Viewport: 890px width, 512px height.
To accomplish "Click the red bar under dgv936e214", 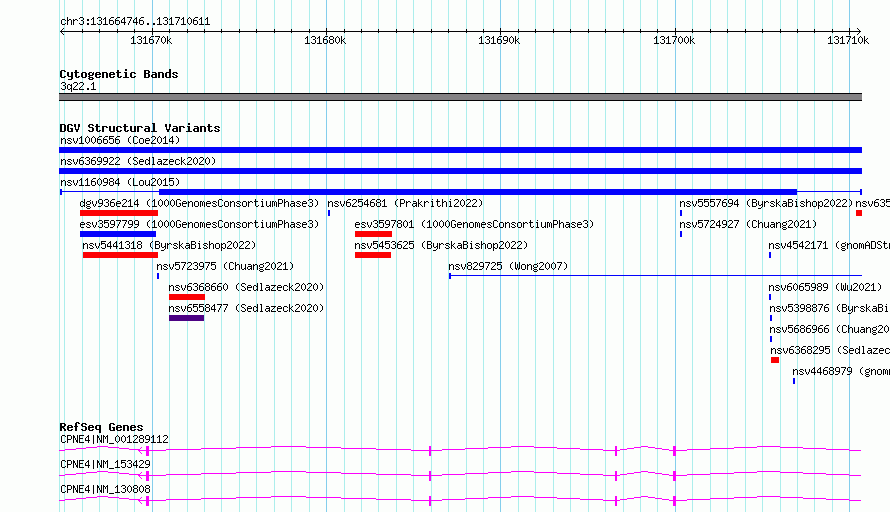I will (x=119, y=213).
